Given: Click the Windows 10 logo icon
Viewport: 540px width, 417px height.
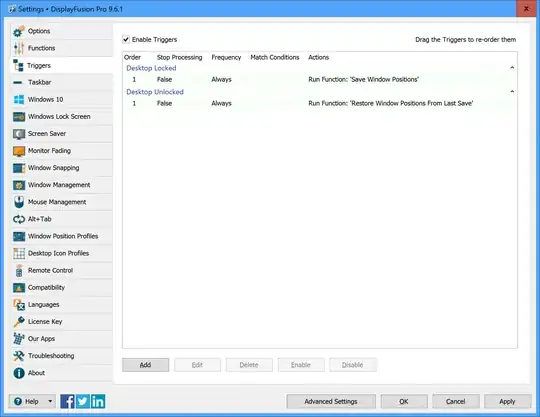Looking at the screenshot, I should tap(19, 100).
